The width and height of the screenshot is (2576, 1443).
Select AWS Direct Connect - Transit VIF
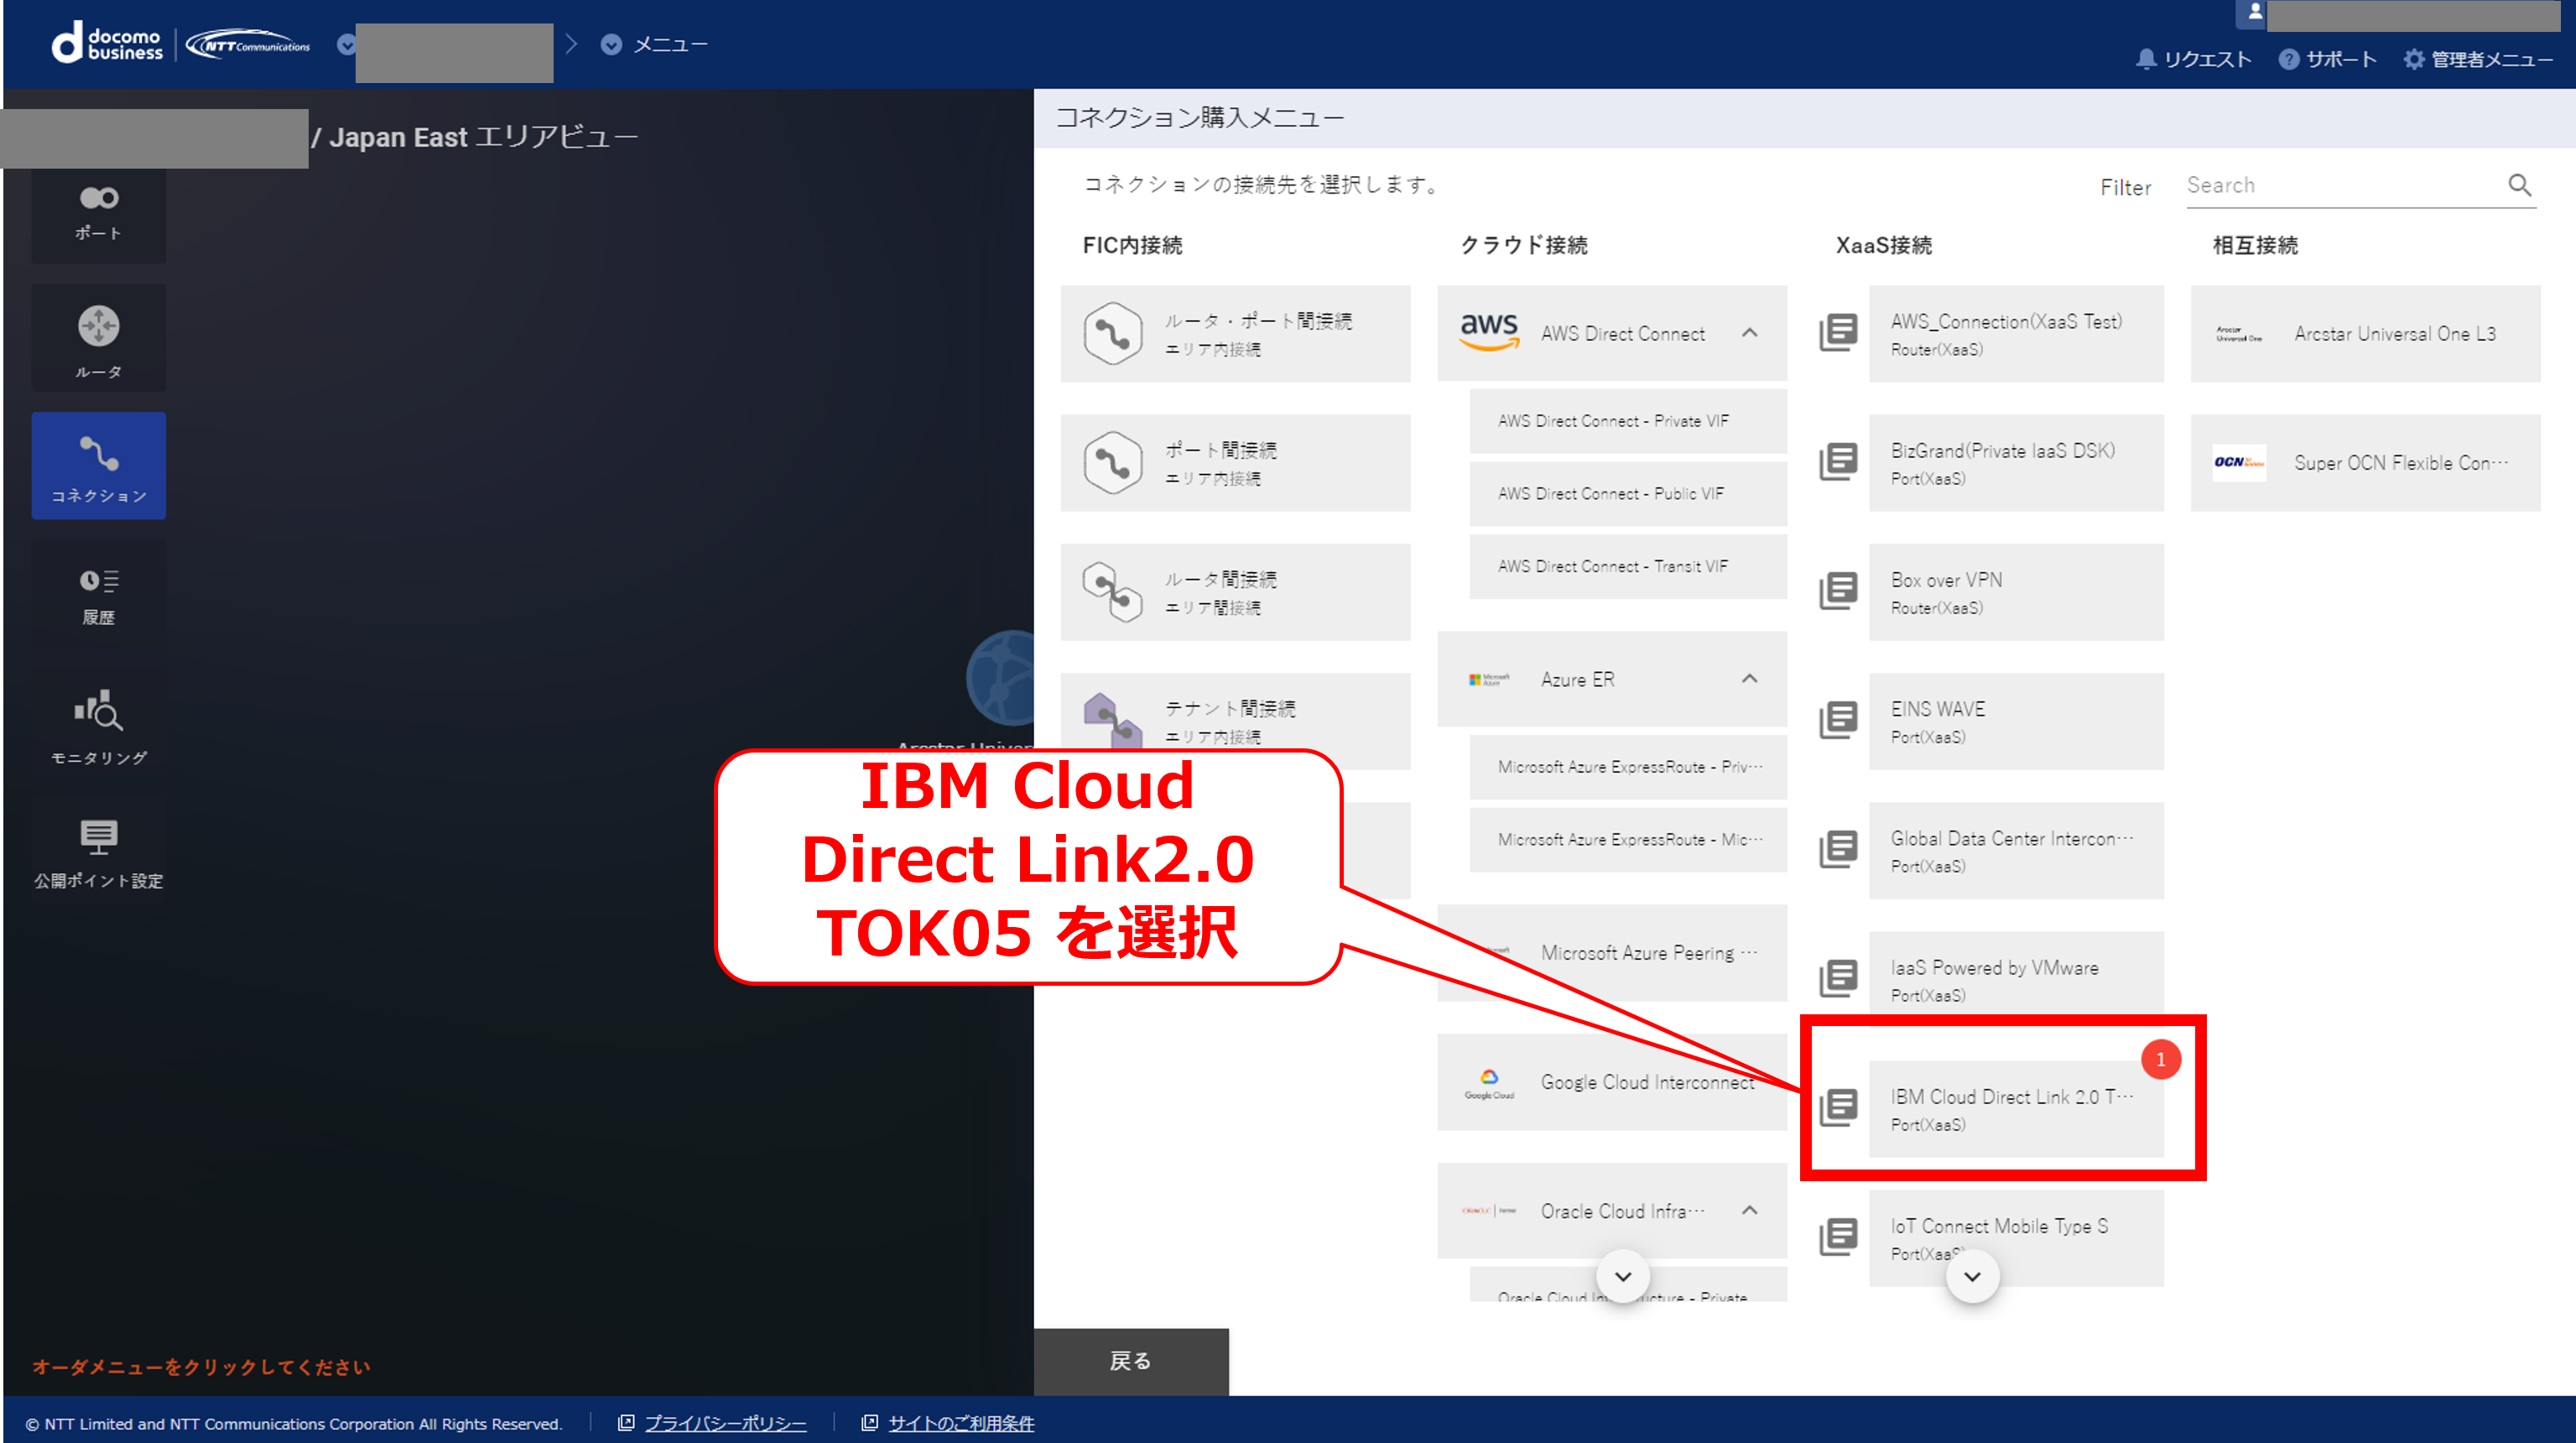coord(1627,566)
